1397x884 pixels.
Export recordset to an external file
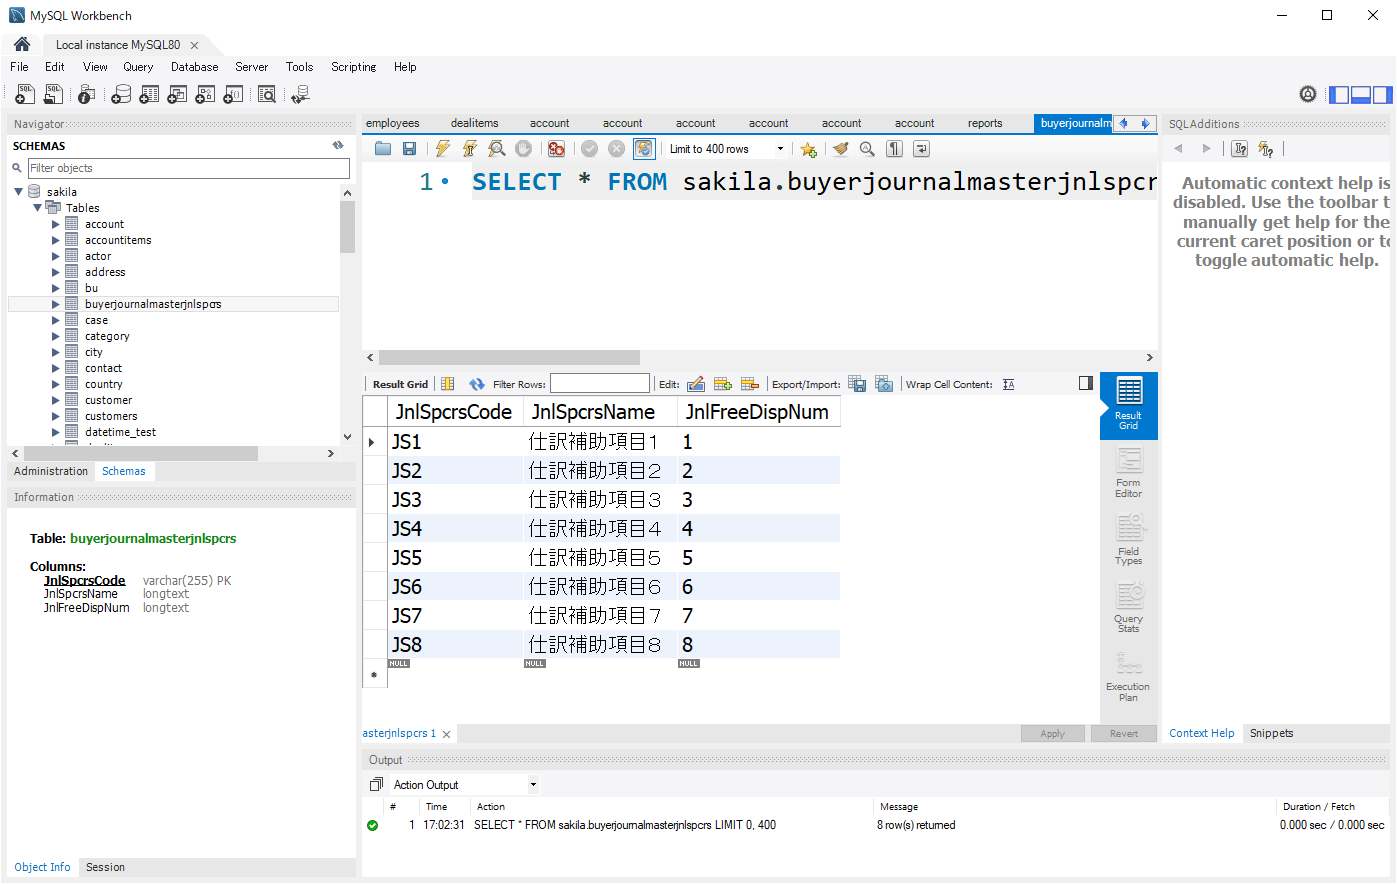pos(857,384)
